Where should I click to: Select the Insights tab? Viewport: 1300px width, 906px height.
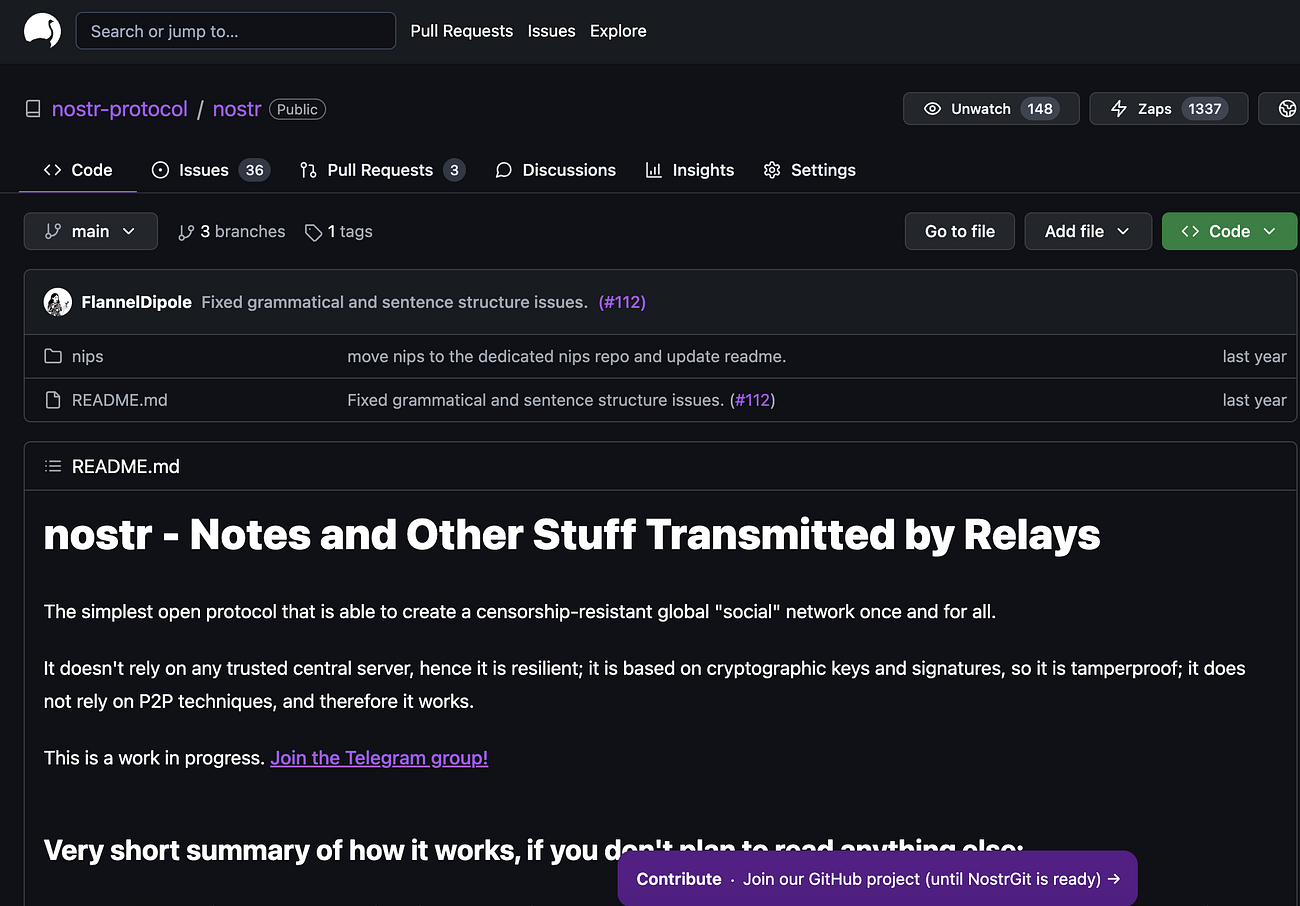point(690,170)
